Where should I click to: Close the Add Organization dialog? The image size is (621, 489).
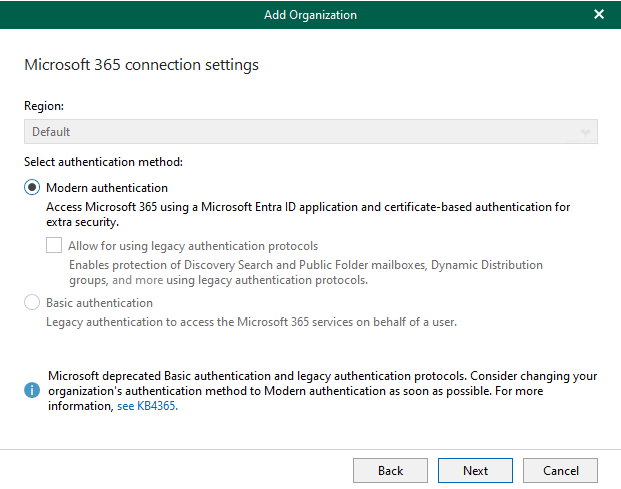(599, 14)
